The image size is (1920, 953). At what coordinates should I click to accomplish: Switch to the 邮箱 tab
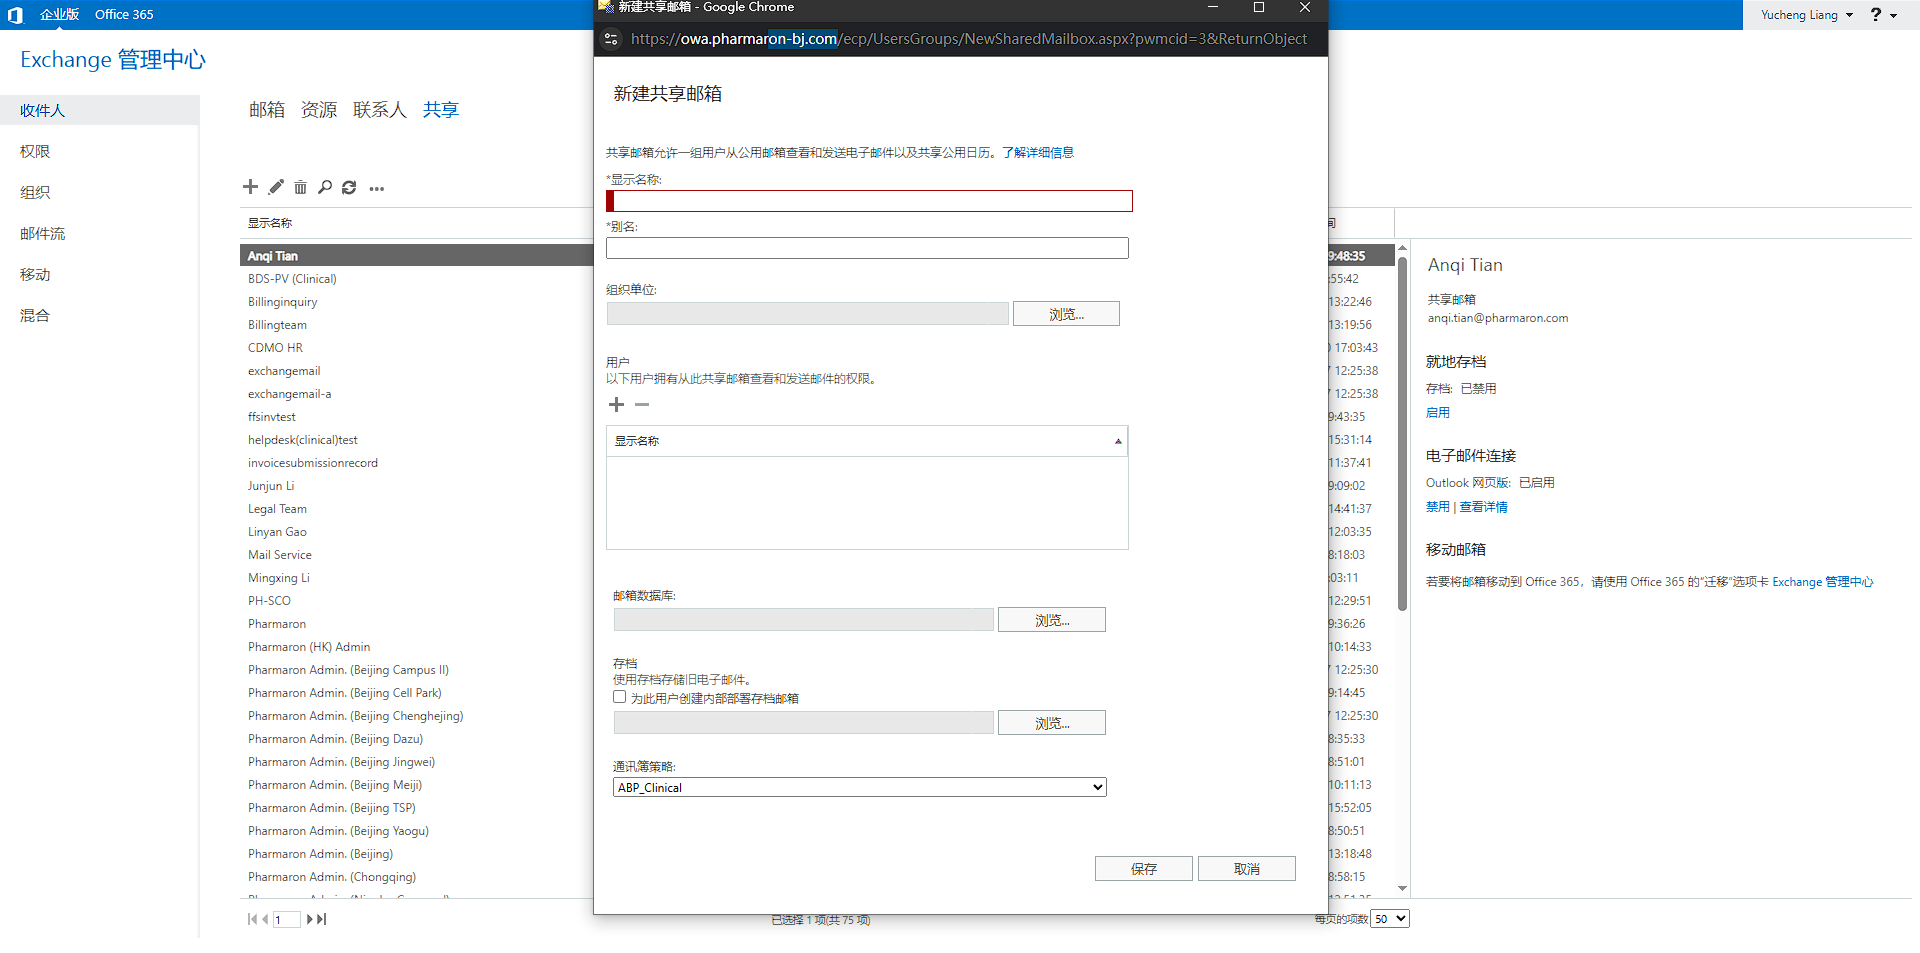click(267, 110)
